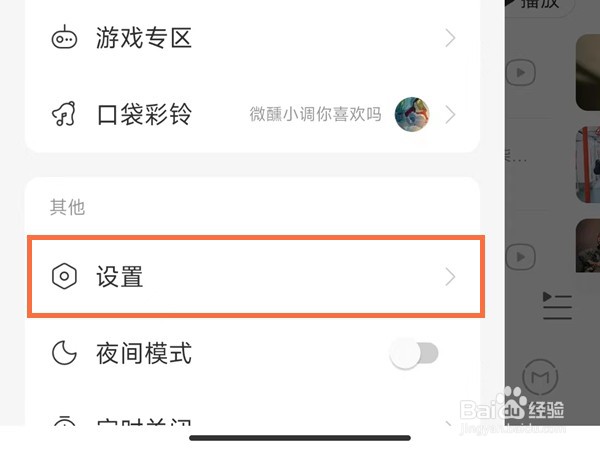Tap the hexagon settings icon
The image size is (600, 450).
64,276
